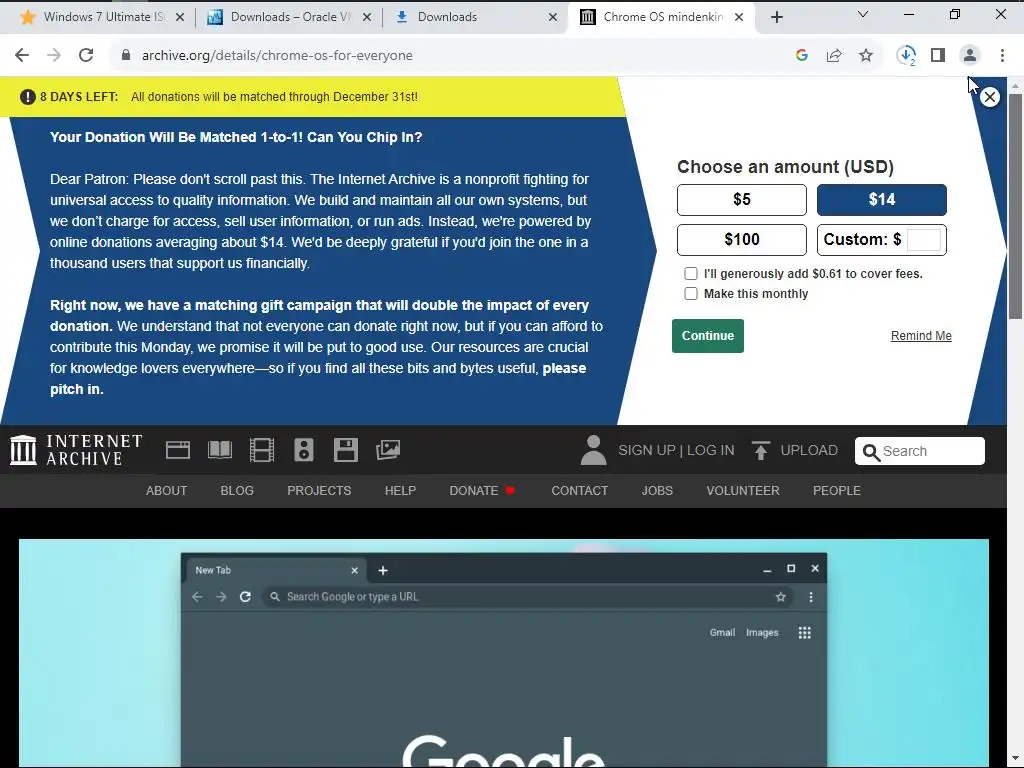Focus the Internet Archive search field

pyautogui.click(x=920, y=451)
